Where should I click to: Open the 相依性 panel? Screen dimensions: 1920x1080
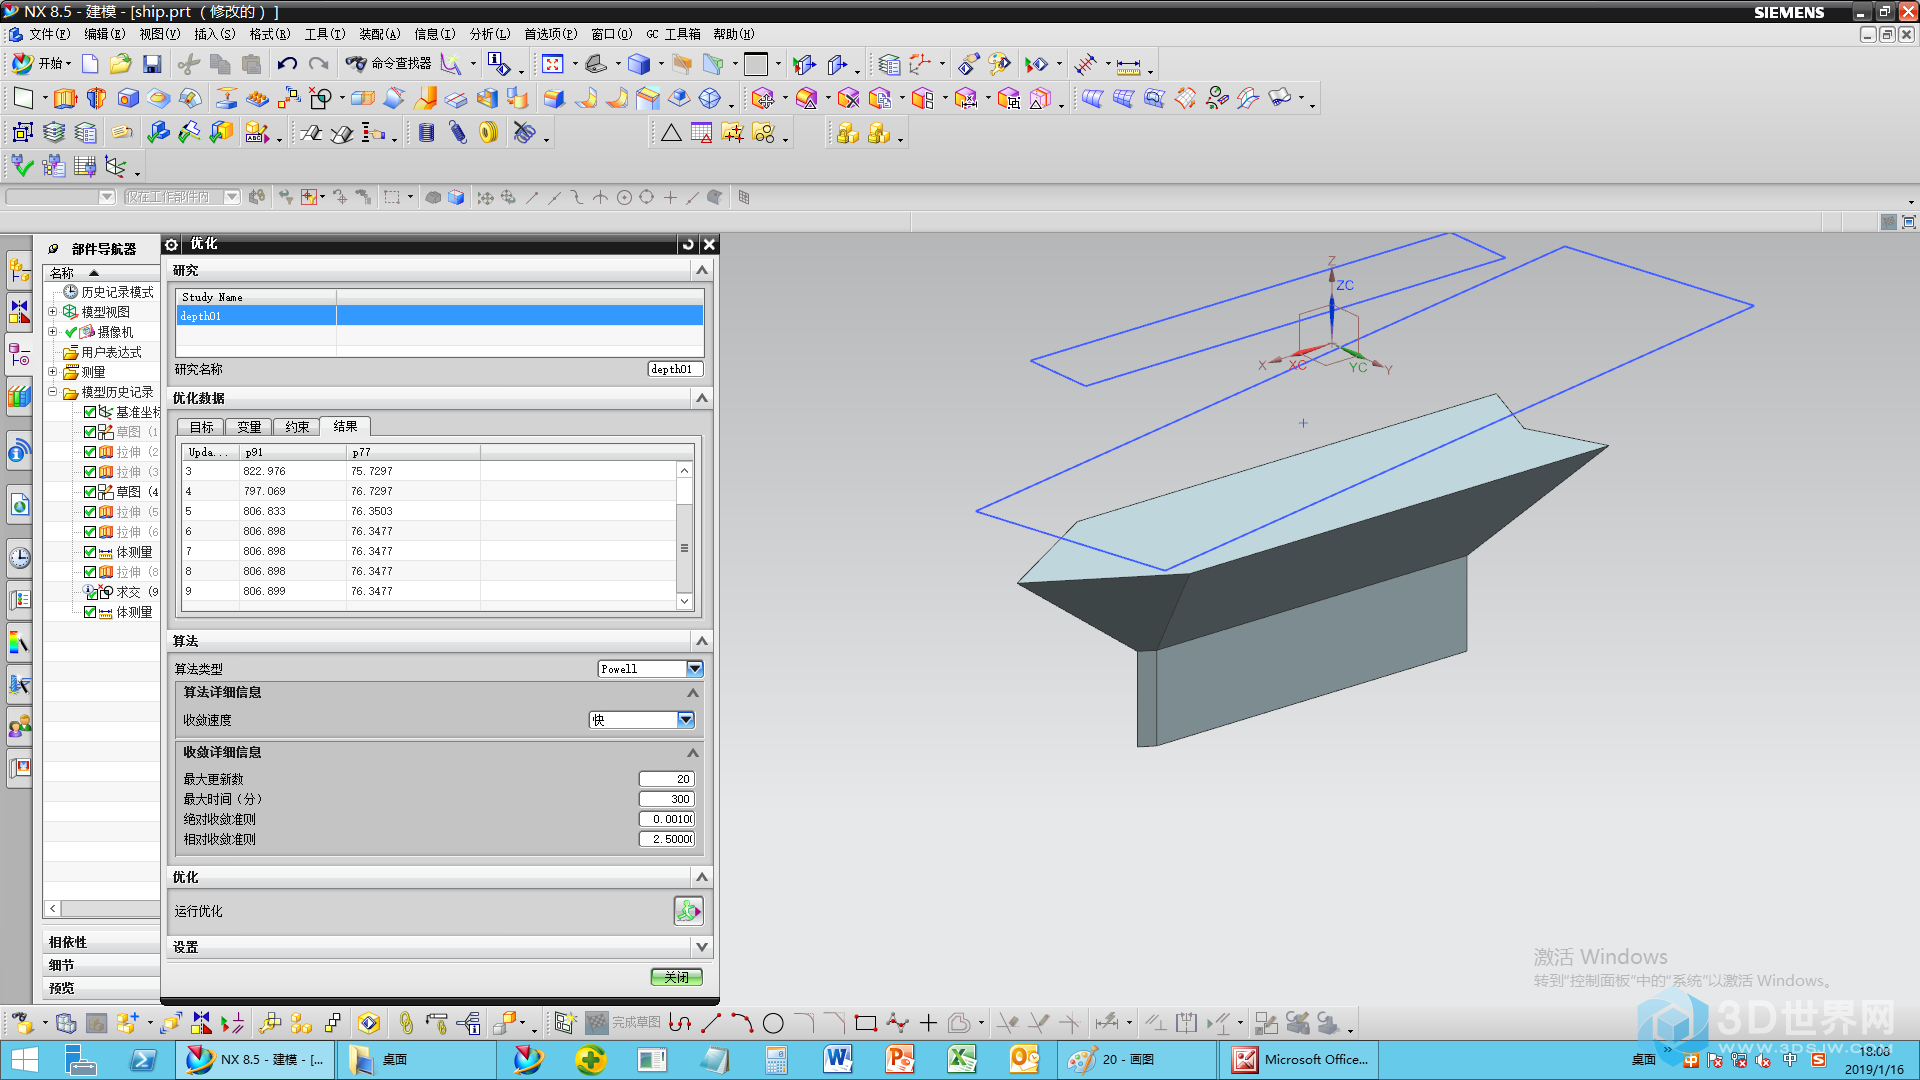click(101, 942)
